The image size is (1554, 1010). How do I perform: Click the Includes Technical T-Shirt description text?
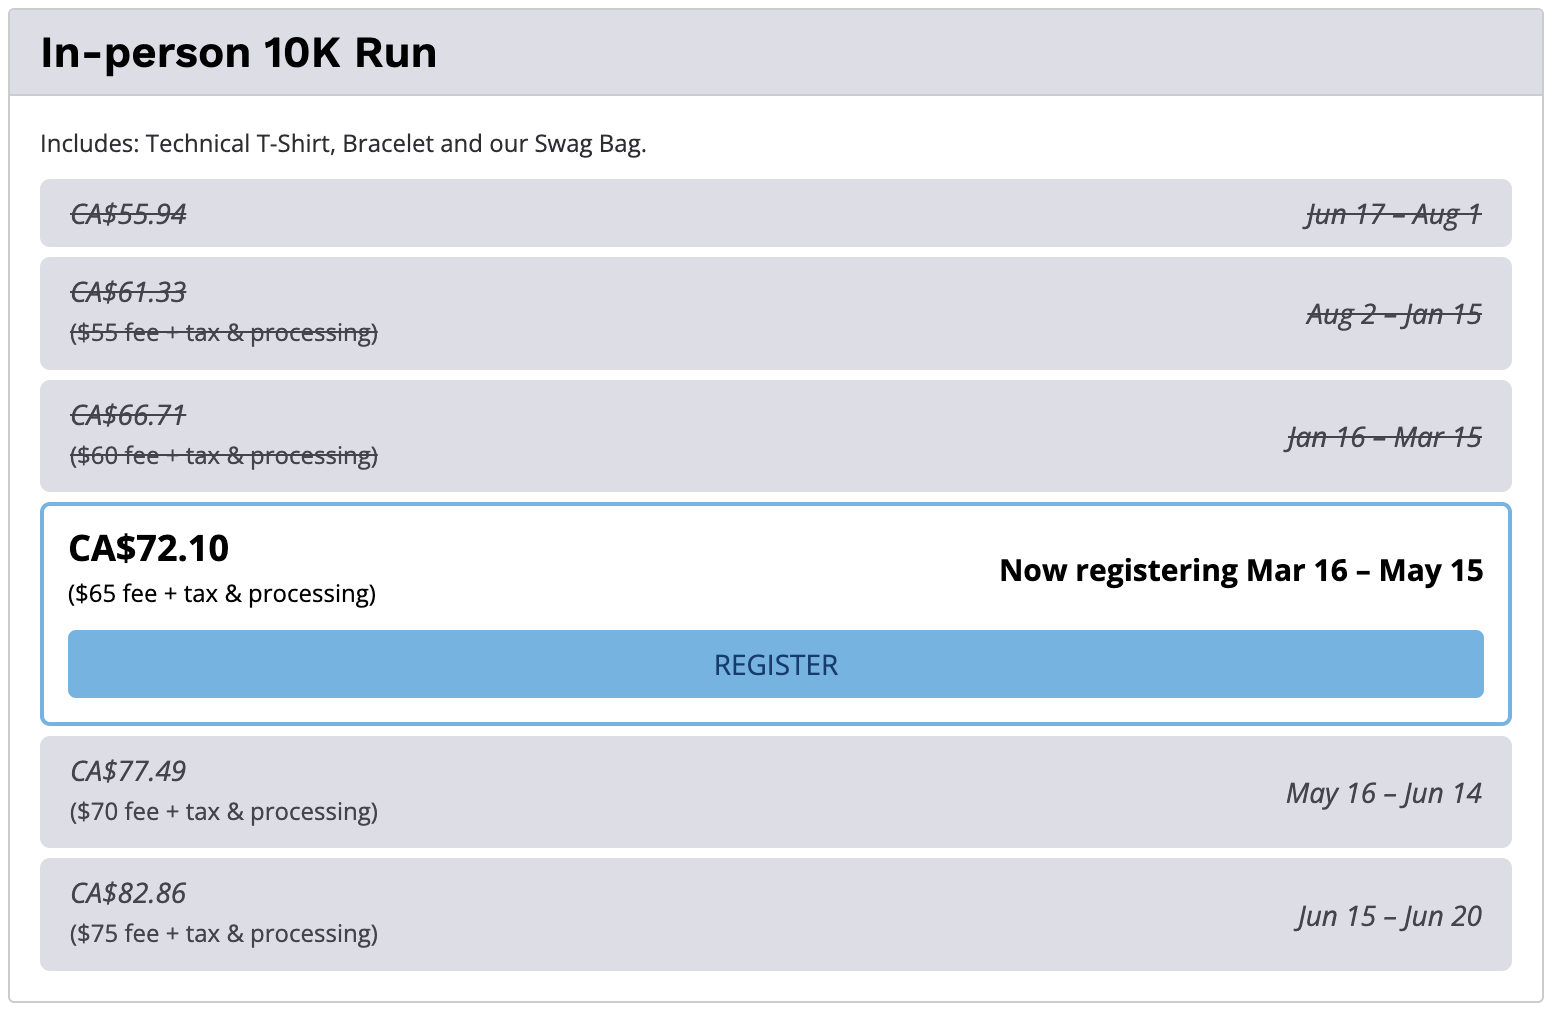[x=343, y=144]
